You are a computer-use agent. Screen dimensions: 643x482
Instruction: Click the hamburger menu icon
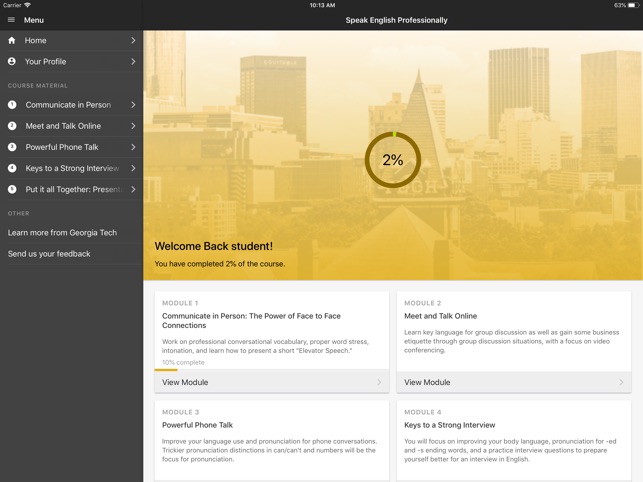click(12, 20)
